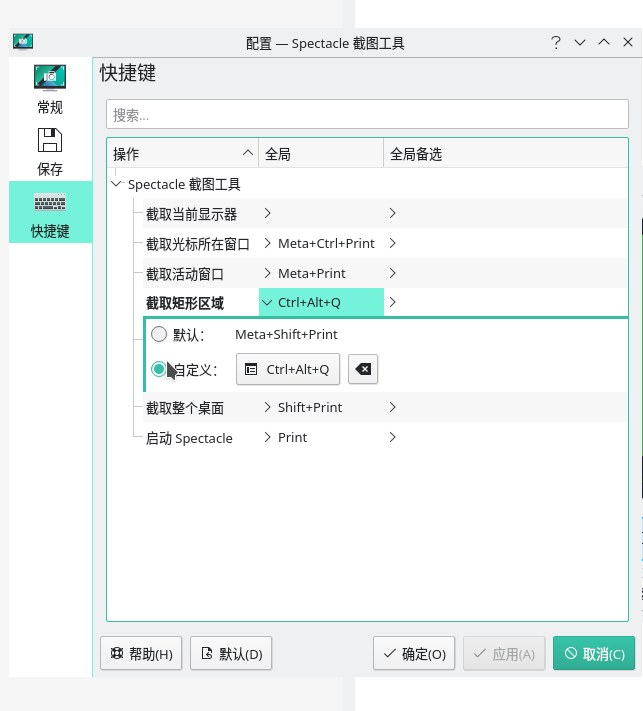
Task: Select the 截取矩形区域 row label
Action: 185,303
